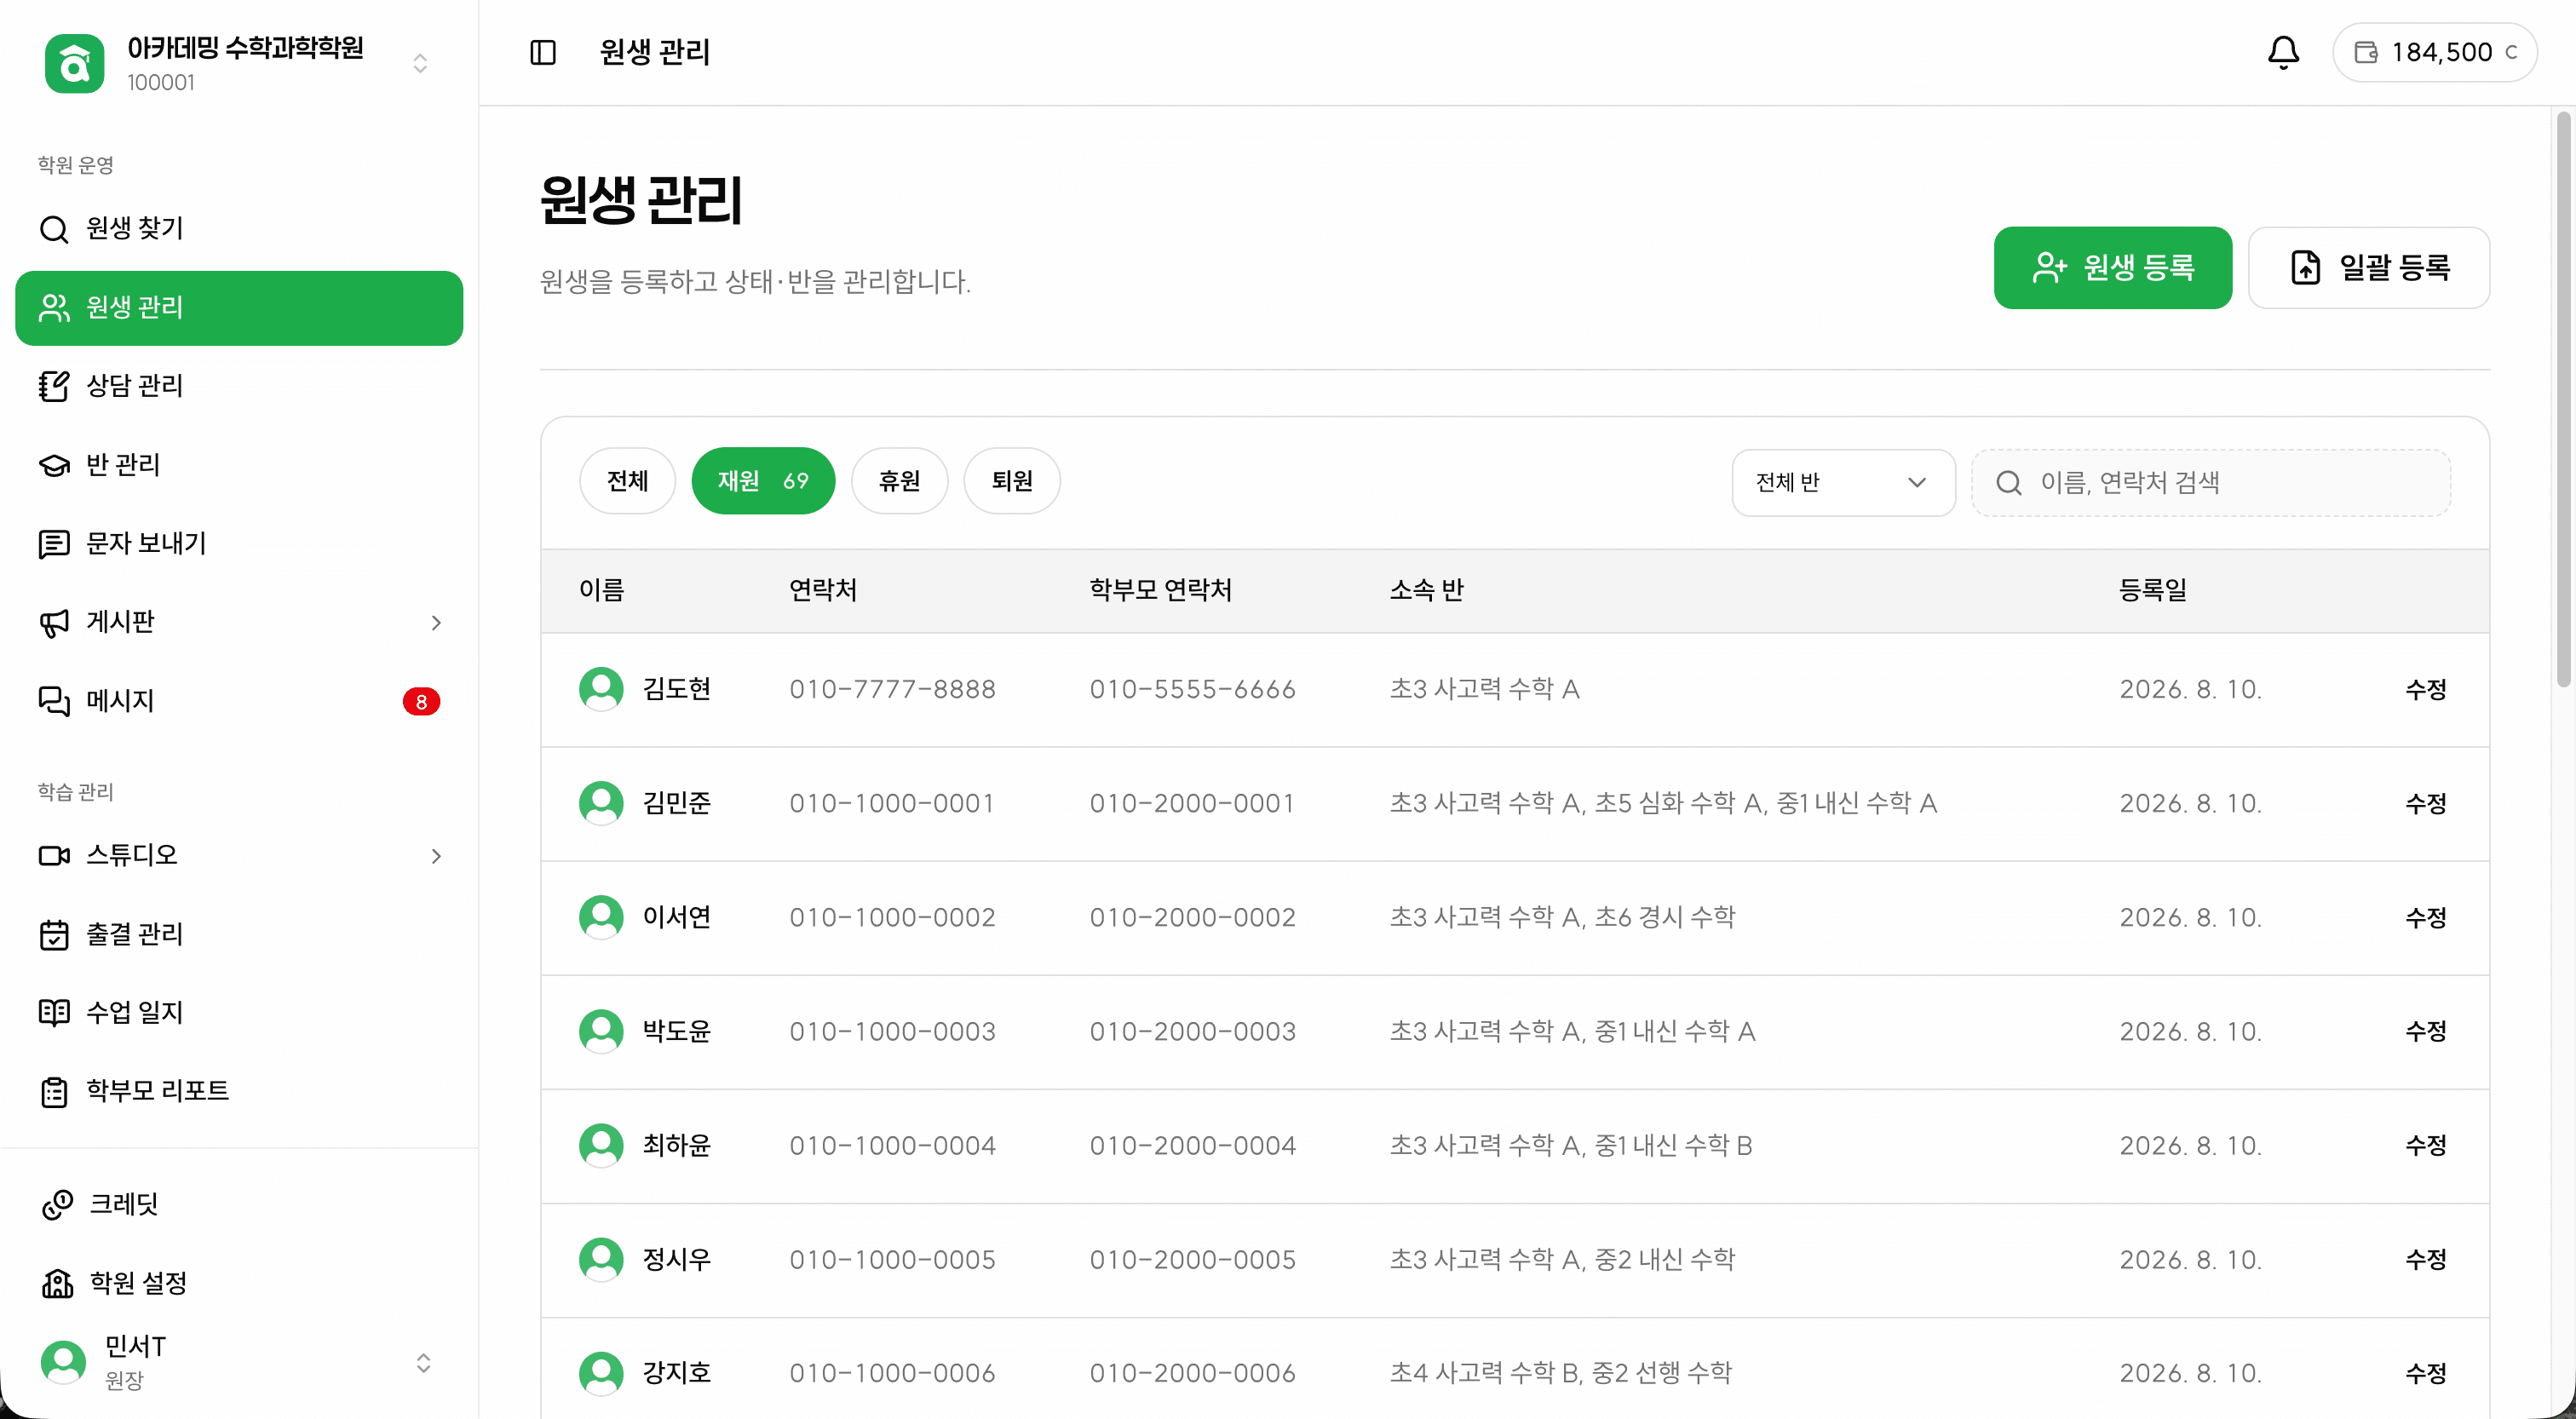The image size is (2576, 1419).
Task: Open 상담 관리 menu item
Action: (239, 386)
